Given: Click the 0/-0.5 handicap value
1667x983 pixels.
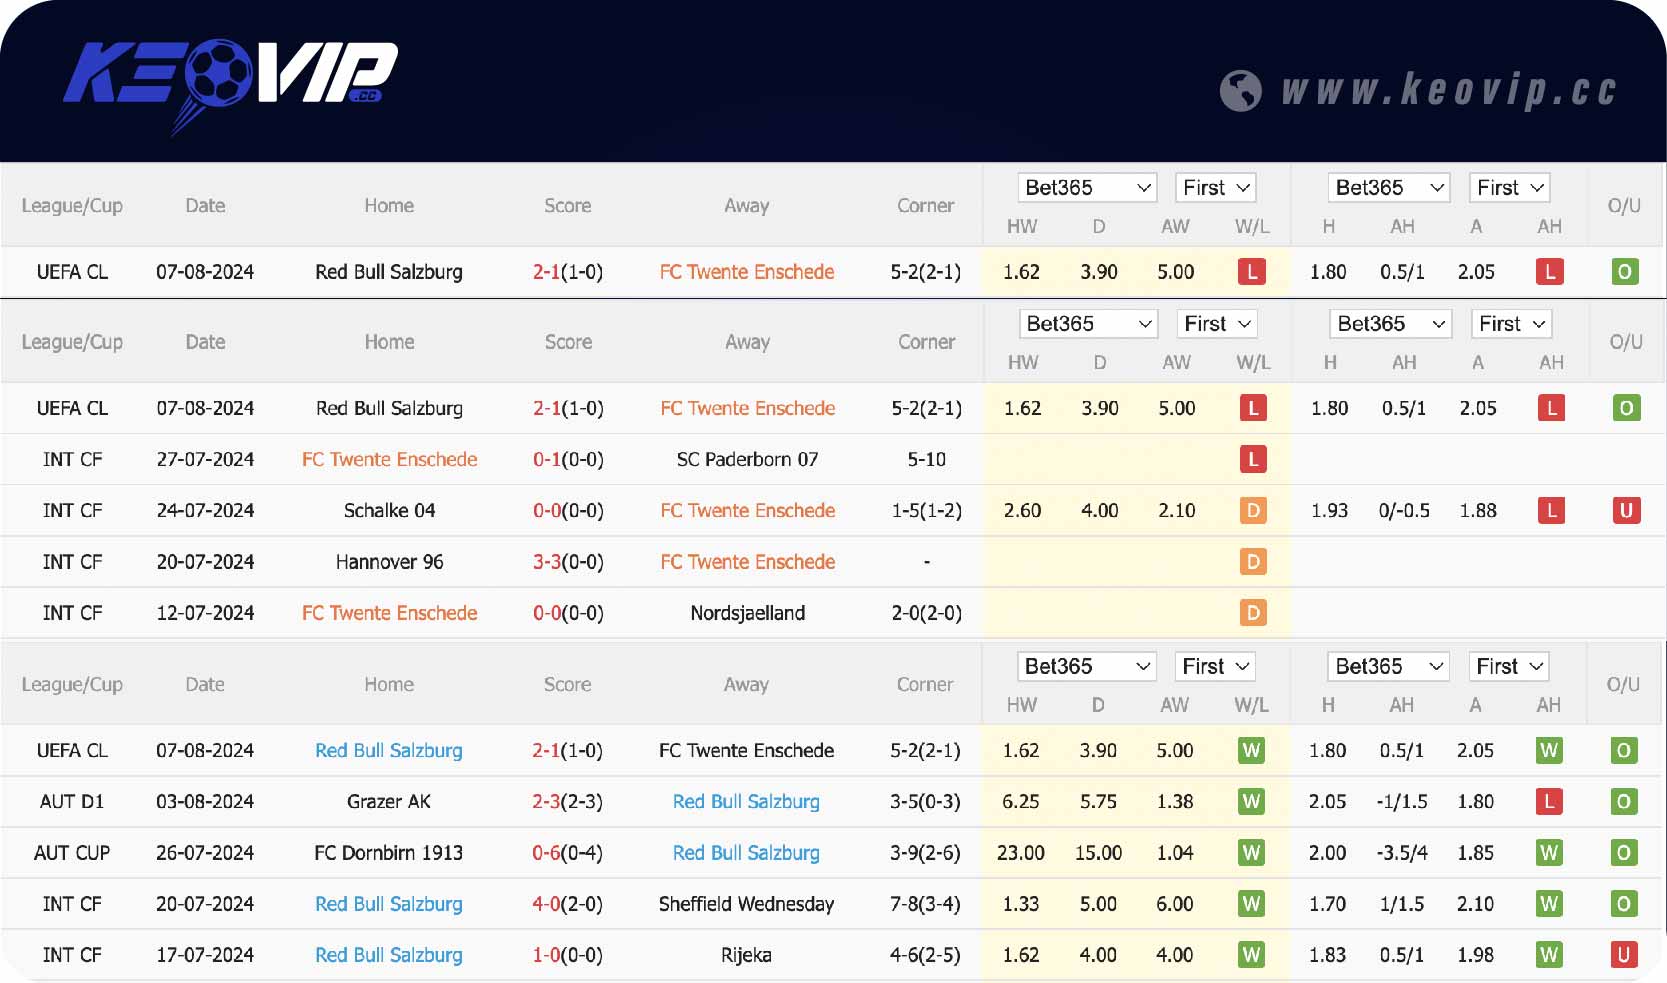Looking at the screenshot, I should 1404,511.
